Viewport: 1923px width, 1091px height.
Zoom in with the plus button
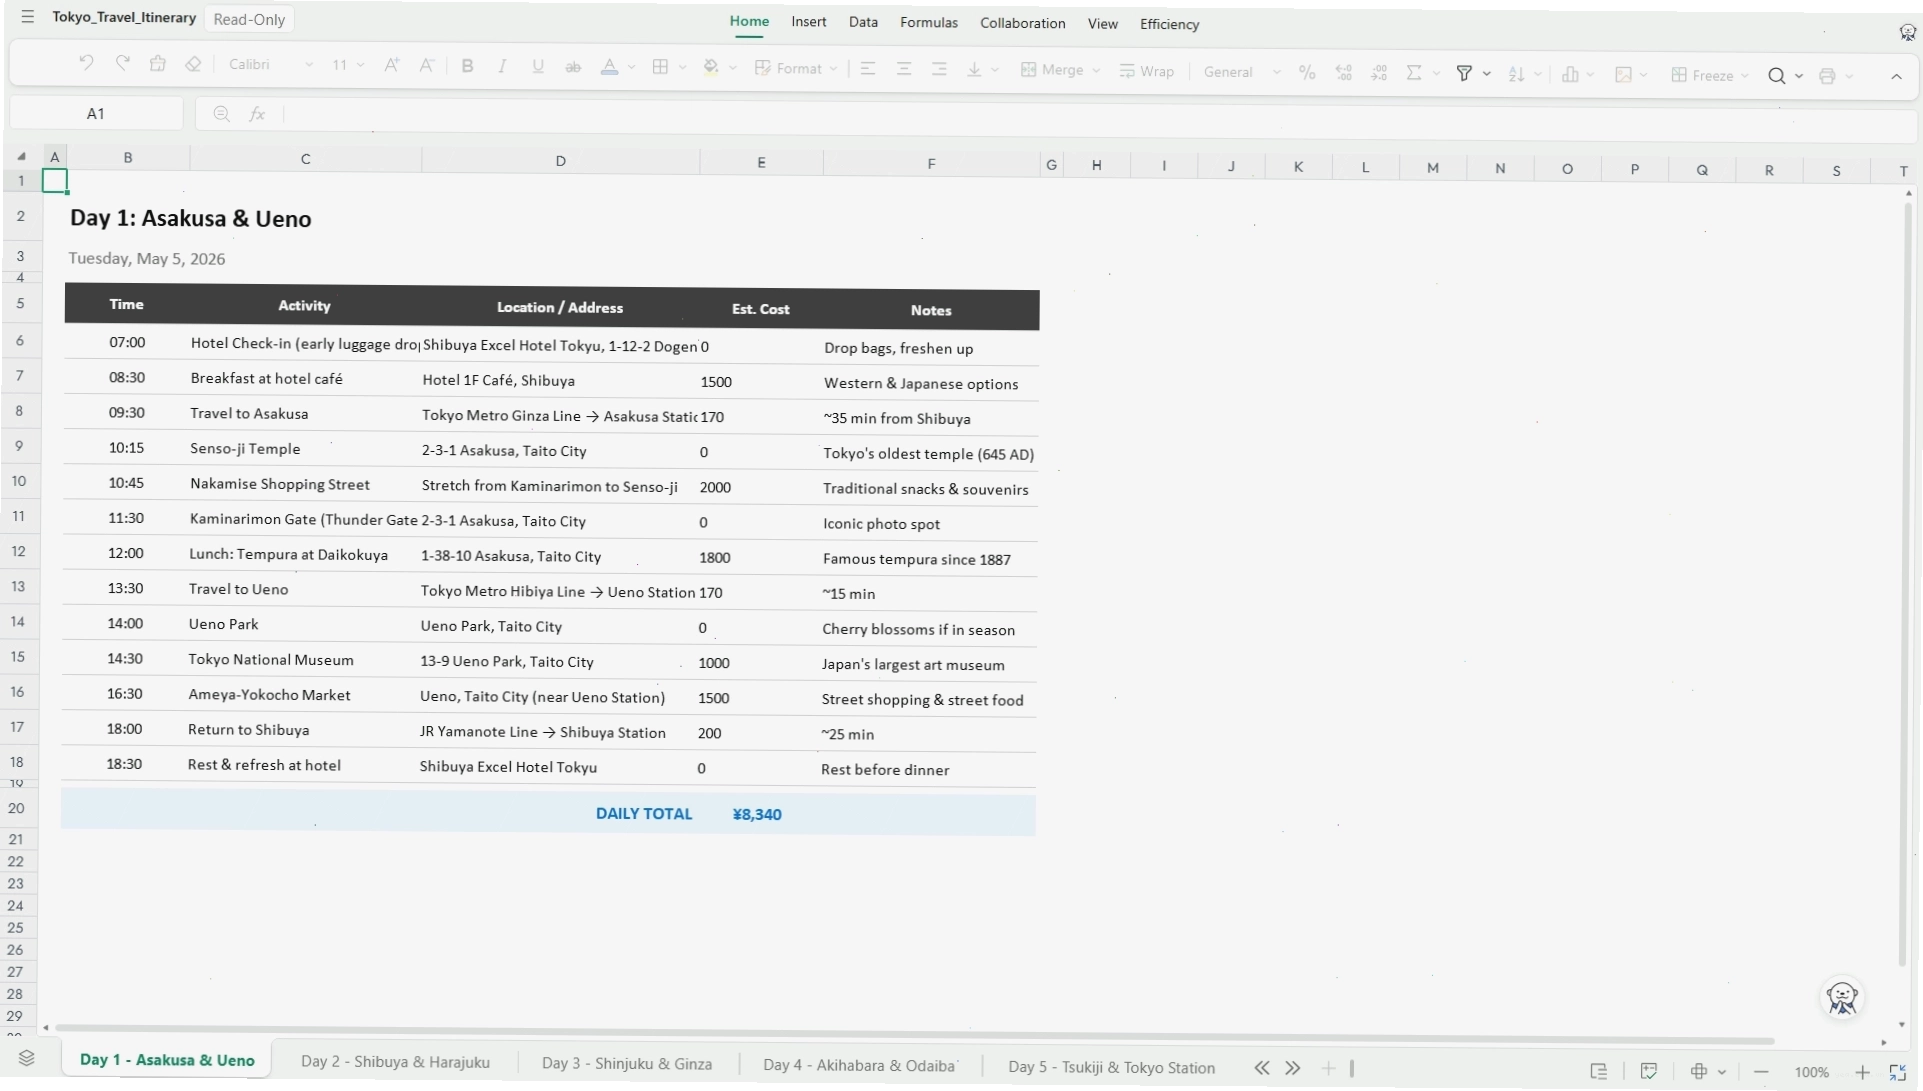pos(1862,1072)
